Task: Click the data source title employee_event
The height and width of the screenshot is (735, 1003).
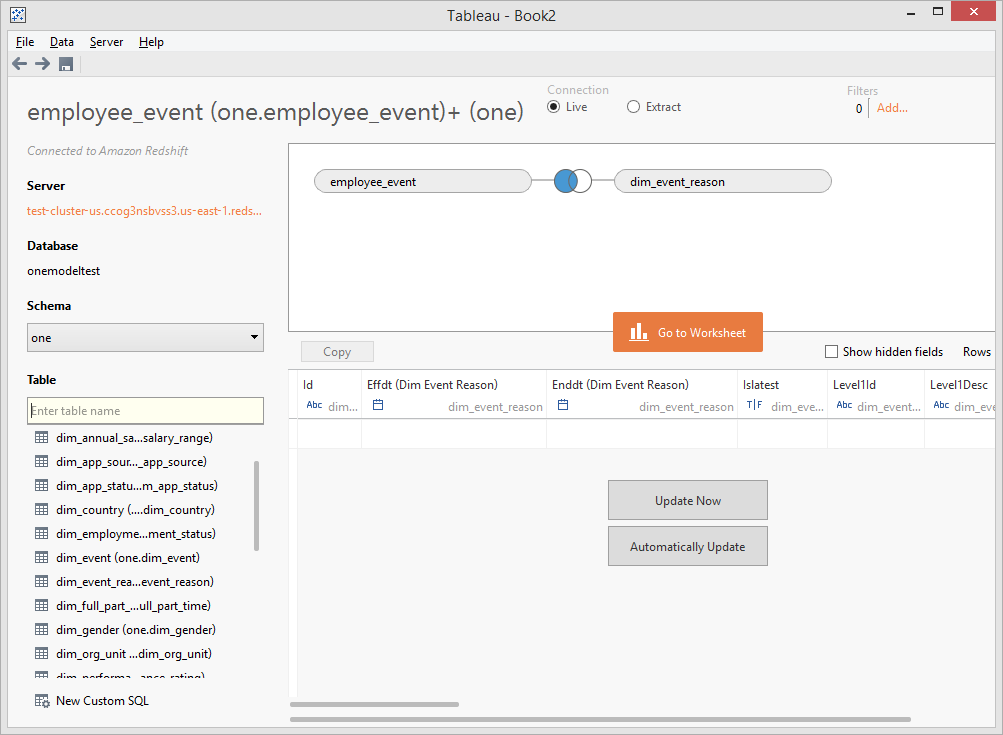Action: (275, 112)
